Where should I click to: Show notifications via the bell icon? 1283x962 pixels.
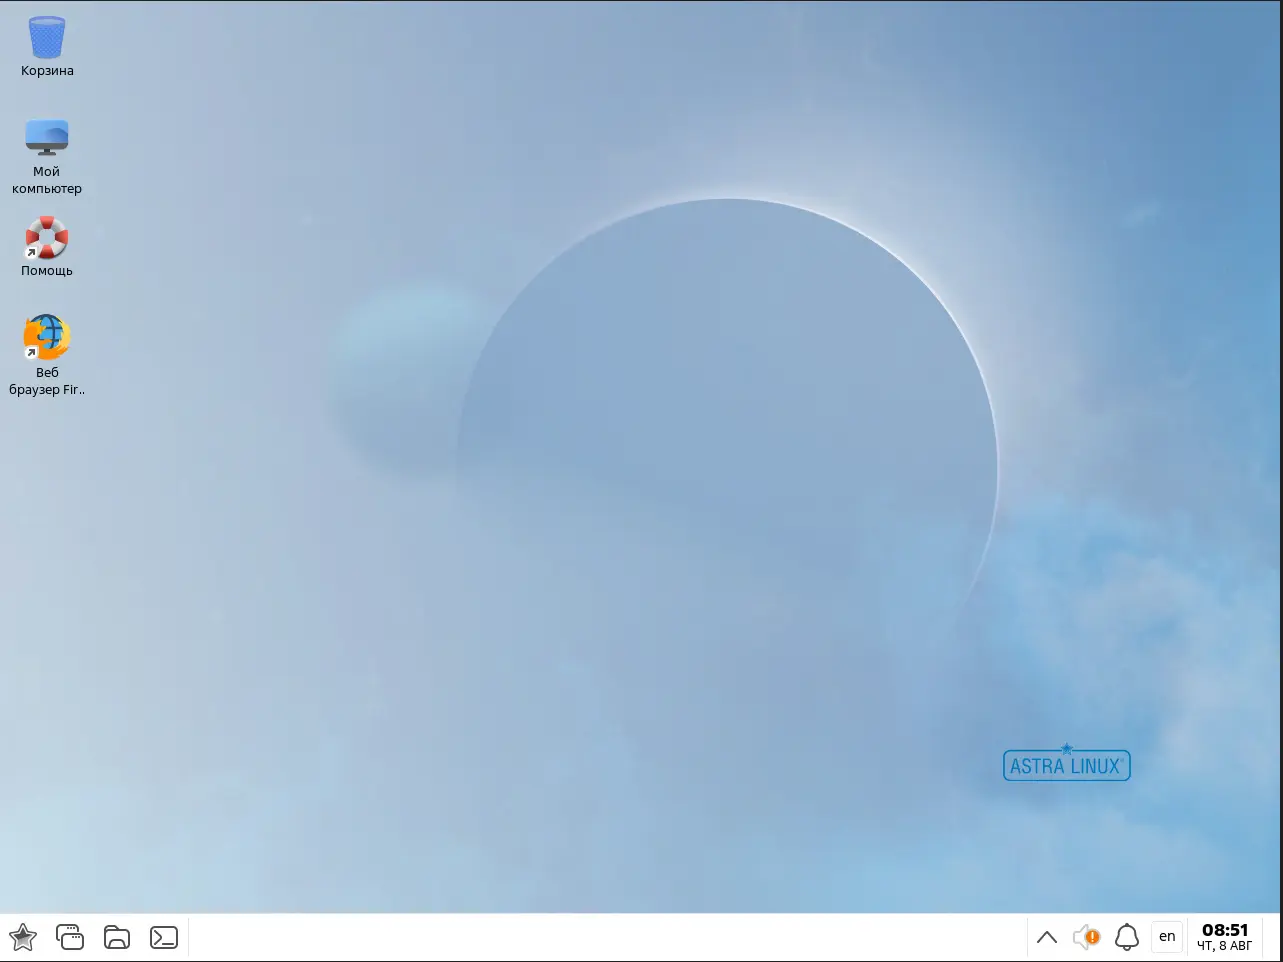tap(1127, 937)
